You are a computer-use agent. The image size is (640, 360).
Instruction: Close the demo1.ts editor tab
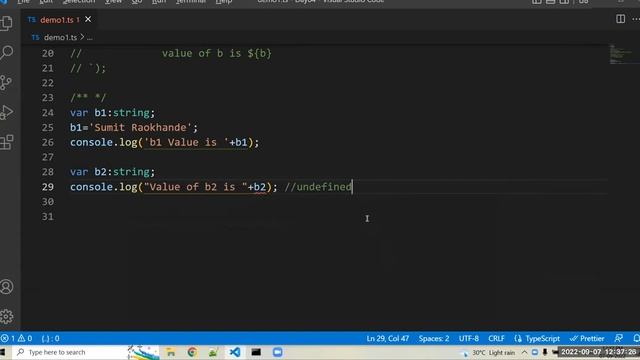point(88,20)
